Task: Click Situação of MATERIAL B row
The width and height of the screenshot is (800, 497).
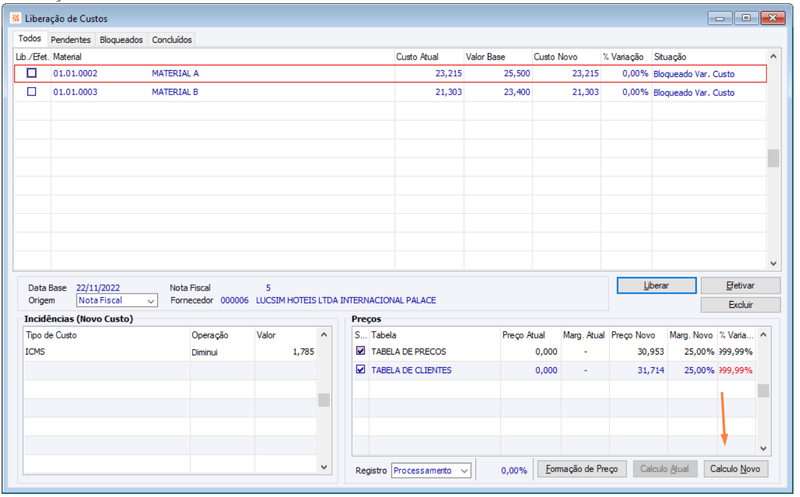Action: point(694,93)
